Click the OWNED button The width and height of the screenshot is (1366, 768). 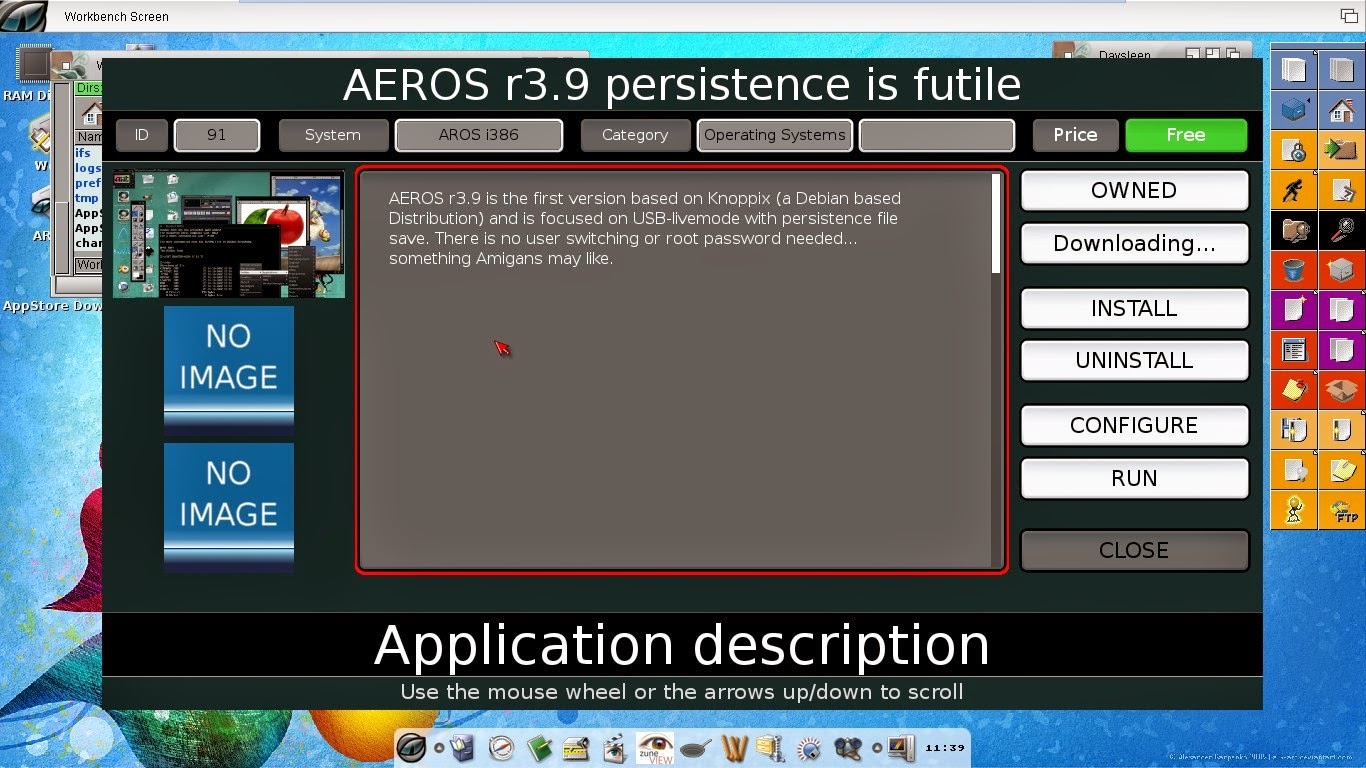point(1134,190)
